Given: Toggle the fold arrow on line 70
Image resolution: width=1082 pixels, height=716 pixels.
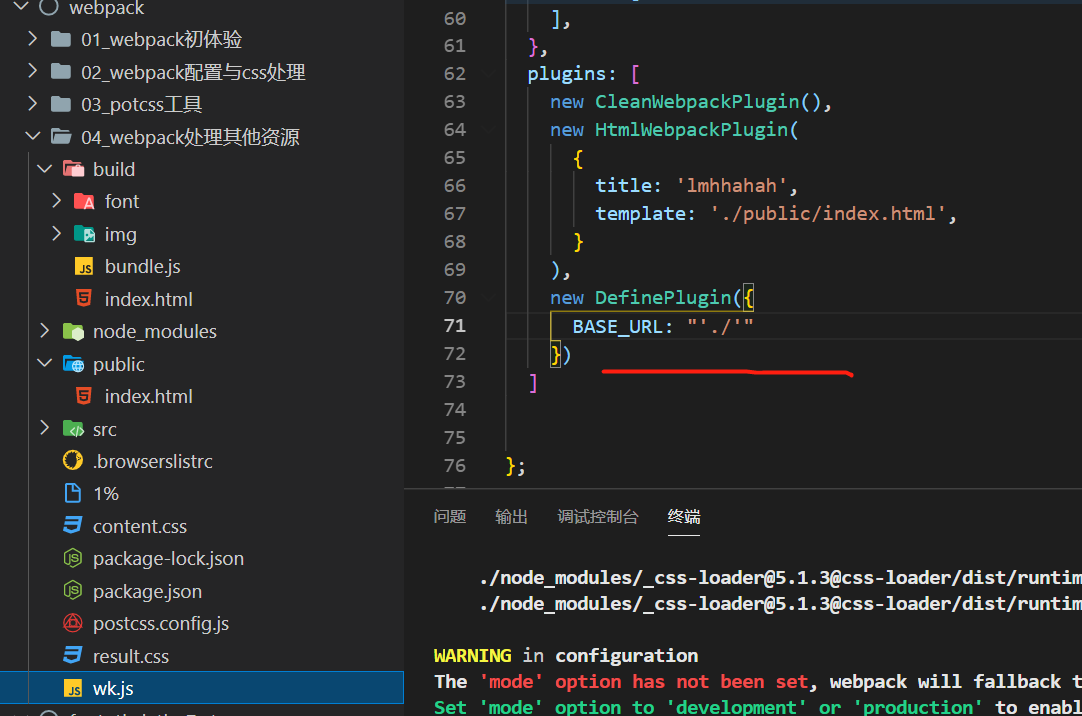Looking at the screenshot, I should point(489,297).
